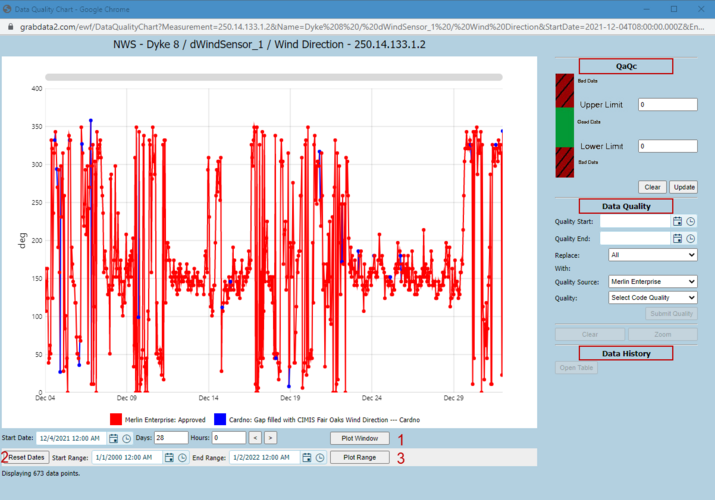
Task: Step to the next window with the > arrow
Action: [270, 438]
